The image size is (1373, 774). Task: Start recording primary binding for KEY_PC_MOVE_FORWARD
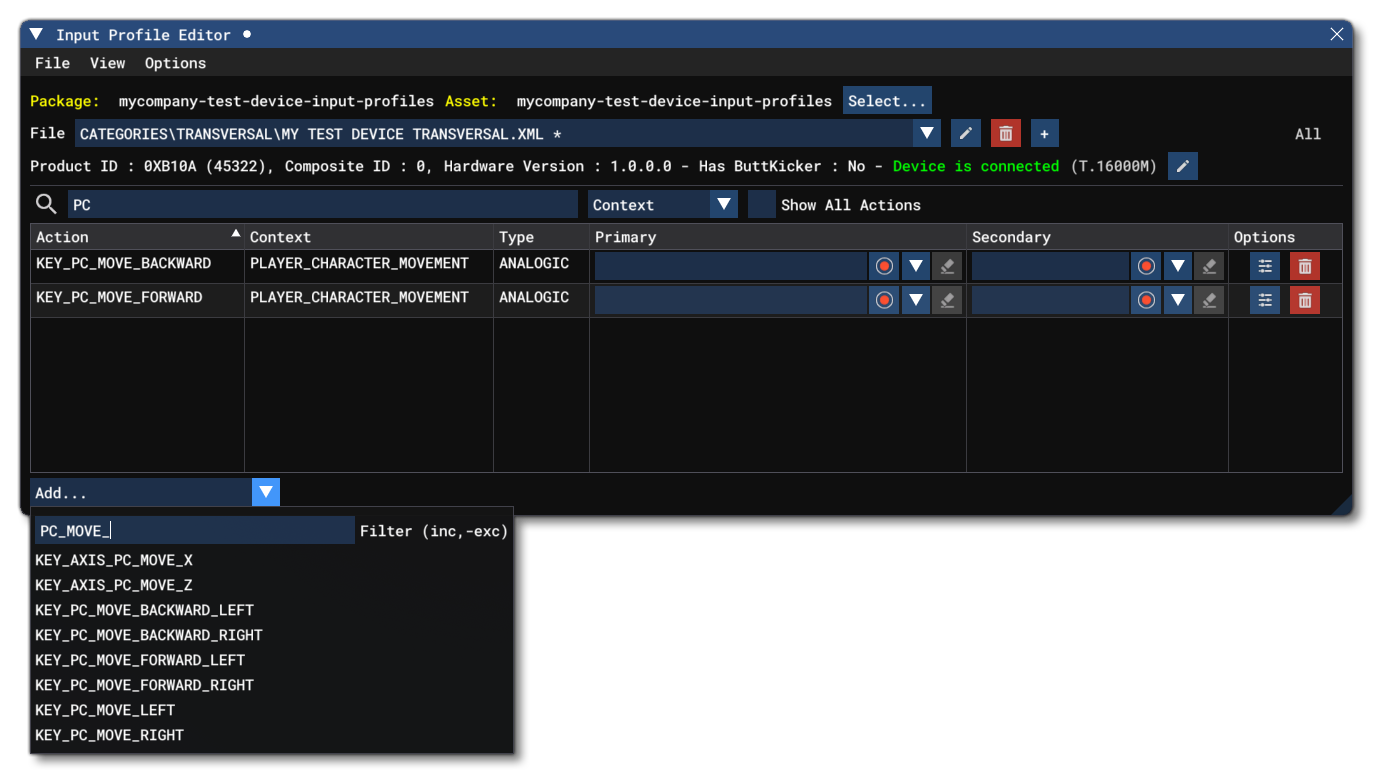pyautogui.click(x=884, y=299)
